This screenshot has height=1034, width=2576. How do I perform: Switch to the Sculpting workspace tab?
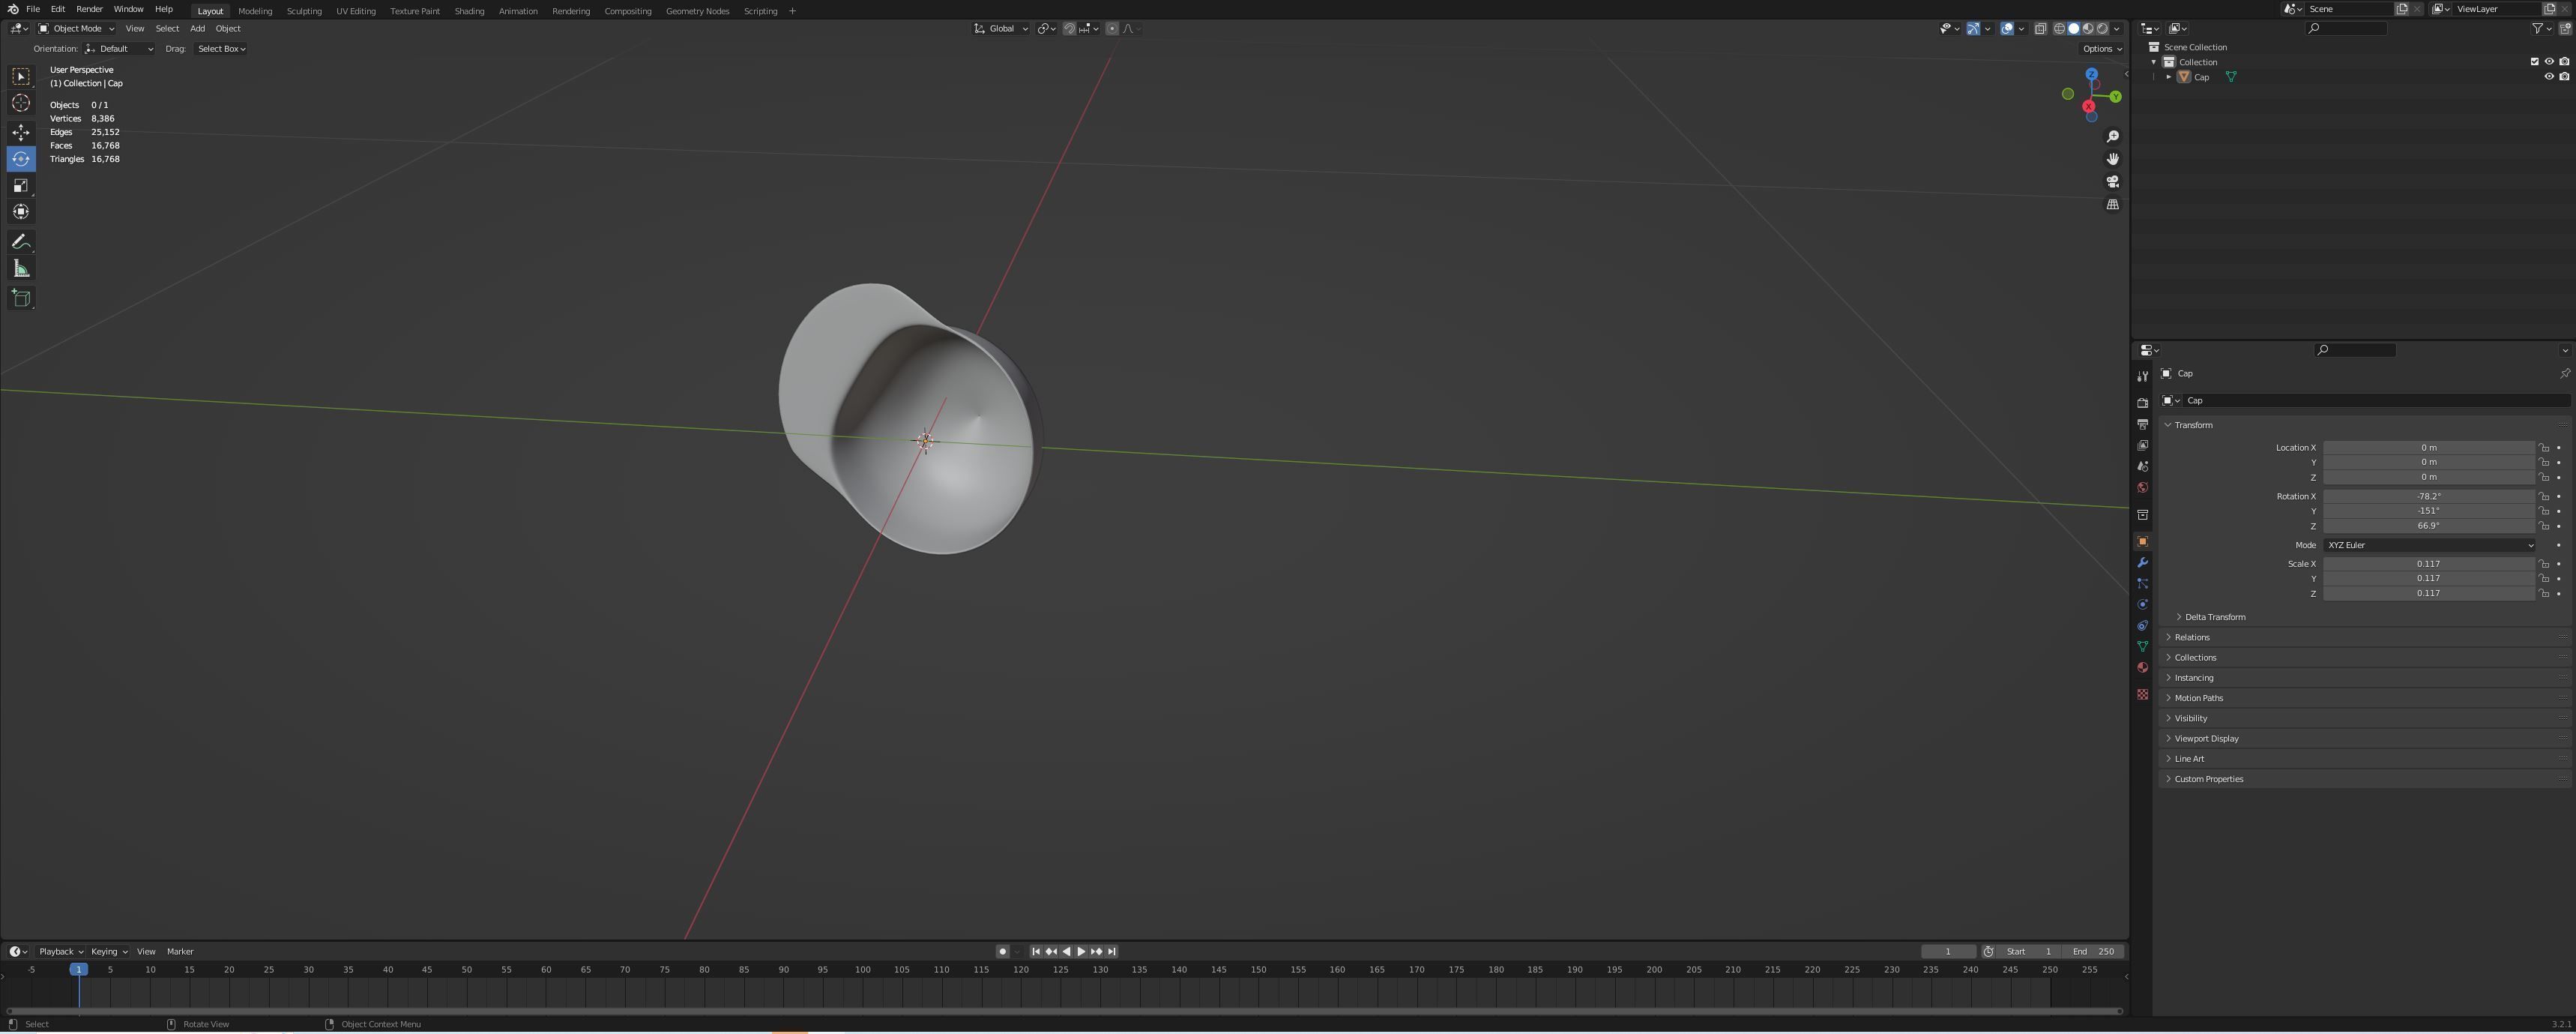(304, 11)
